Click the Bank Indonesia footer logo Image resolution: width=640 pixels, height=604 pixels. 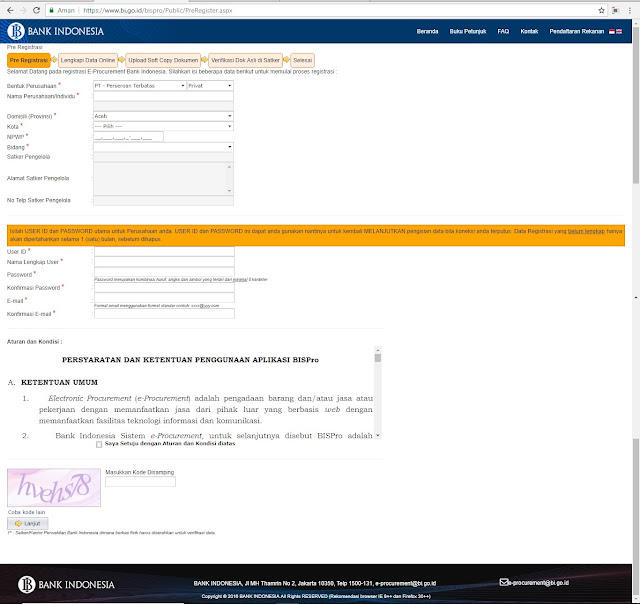(66, 584)
